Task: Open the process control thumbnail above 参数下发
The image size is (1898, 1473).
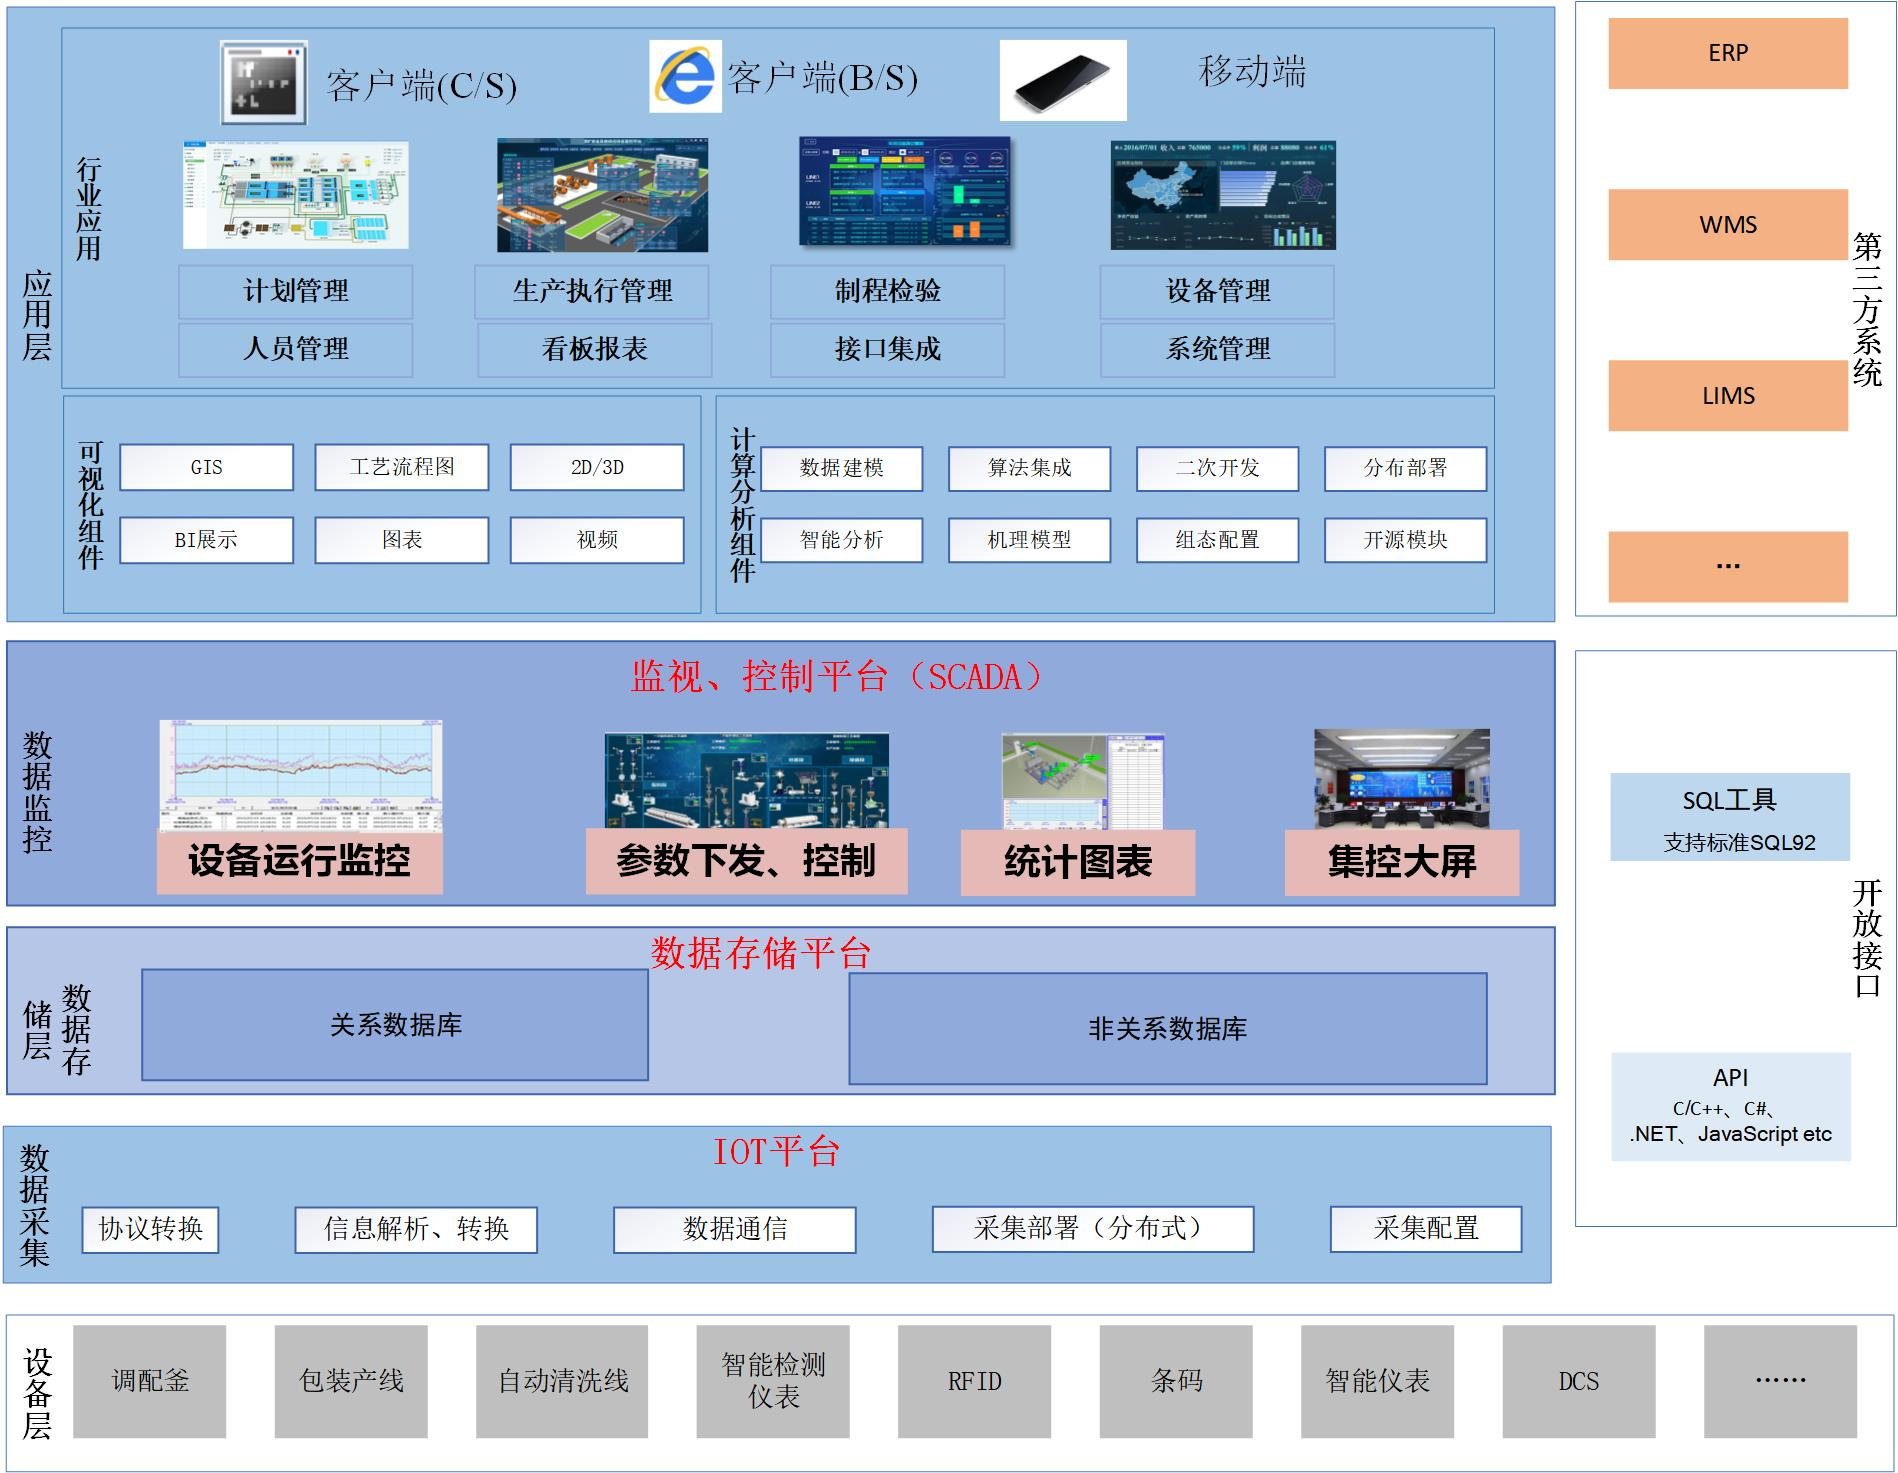Action: (746, 781)
